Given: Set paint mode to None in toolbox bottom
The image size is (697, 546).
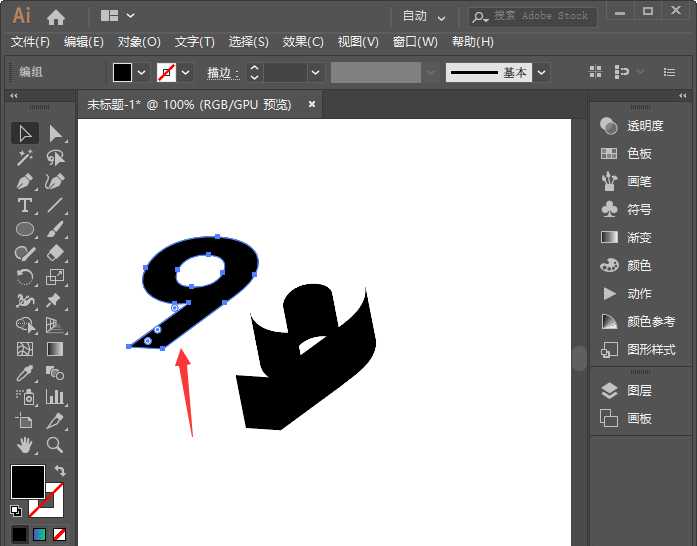Looking at the screenshot, I should click(x=60, y=535).
